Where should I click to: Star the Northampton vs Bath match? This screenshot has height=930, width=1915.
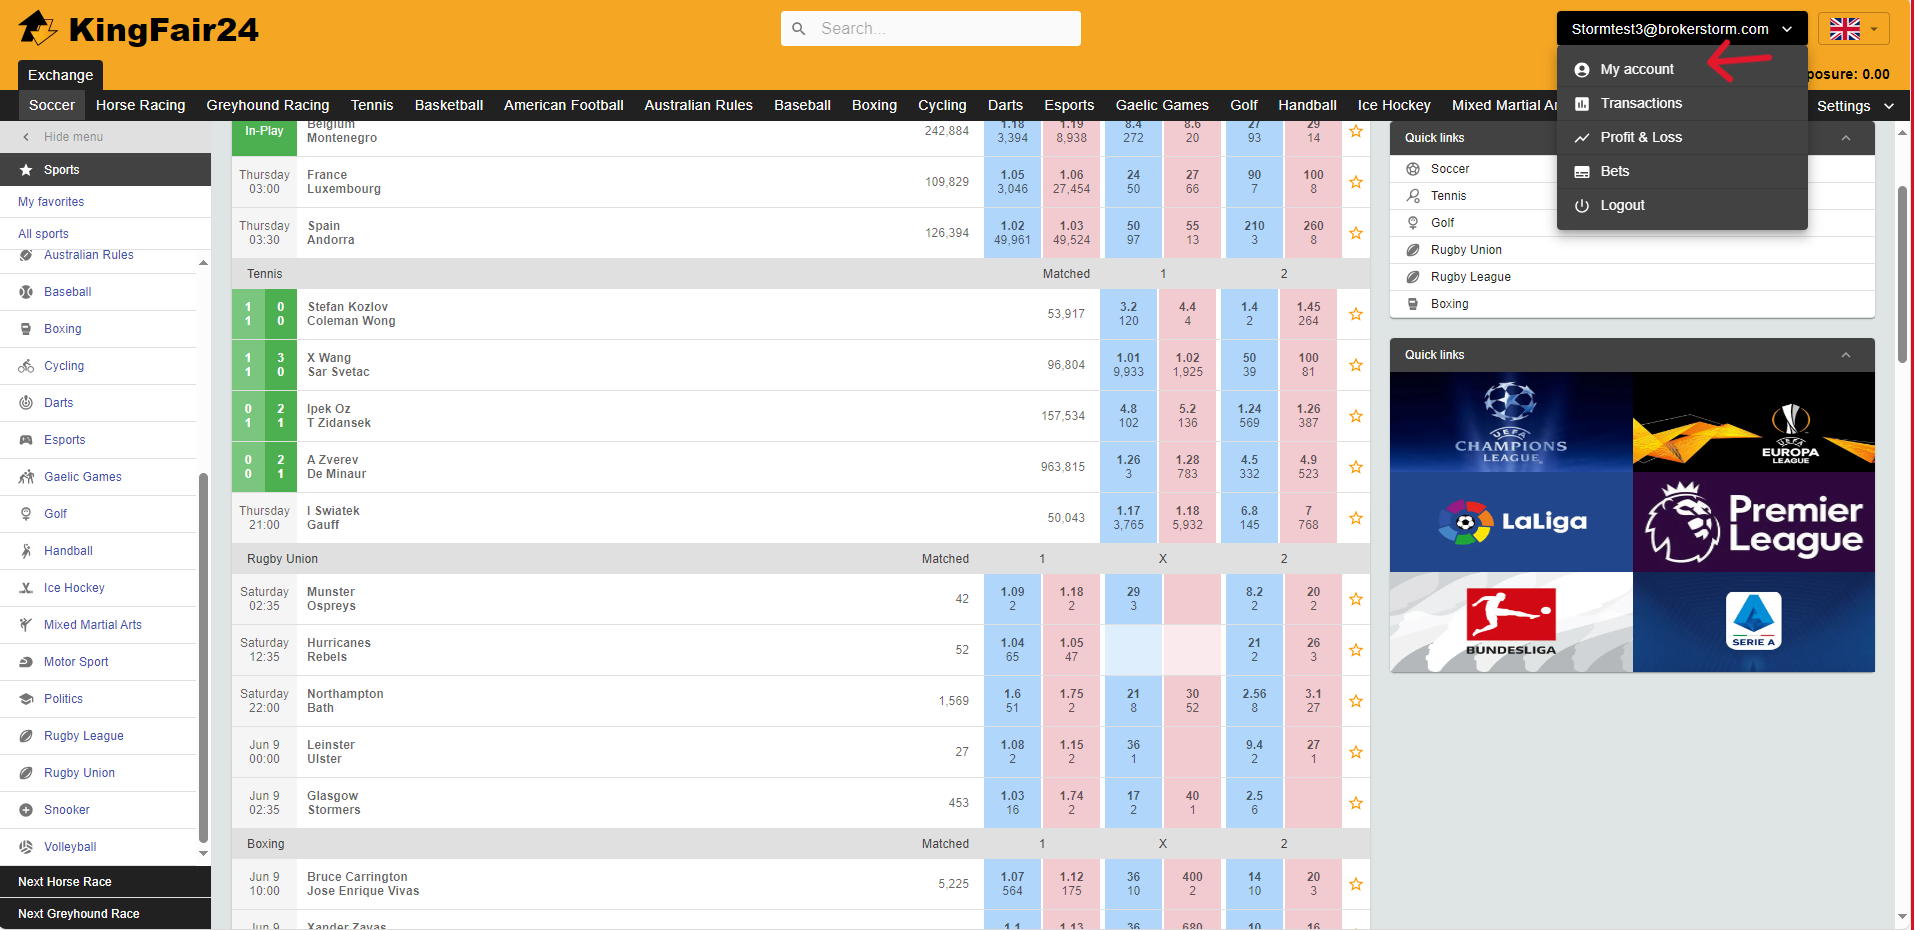1356,701
